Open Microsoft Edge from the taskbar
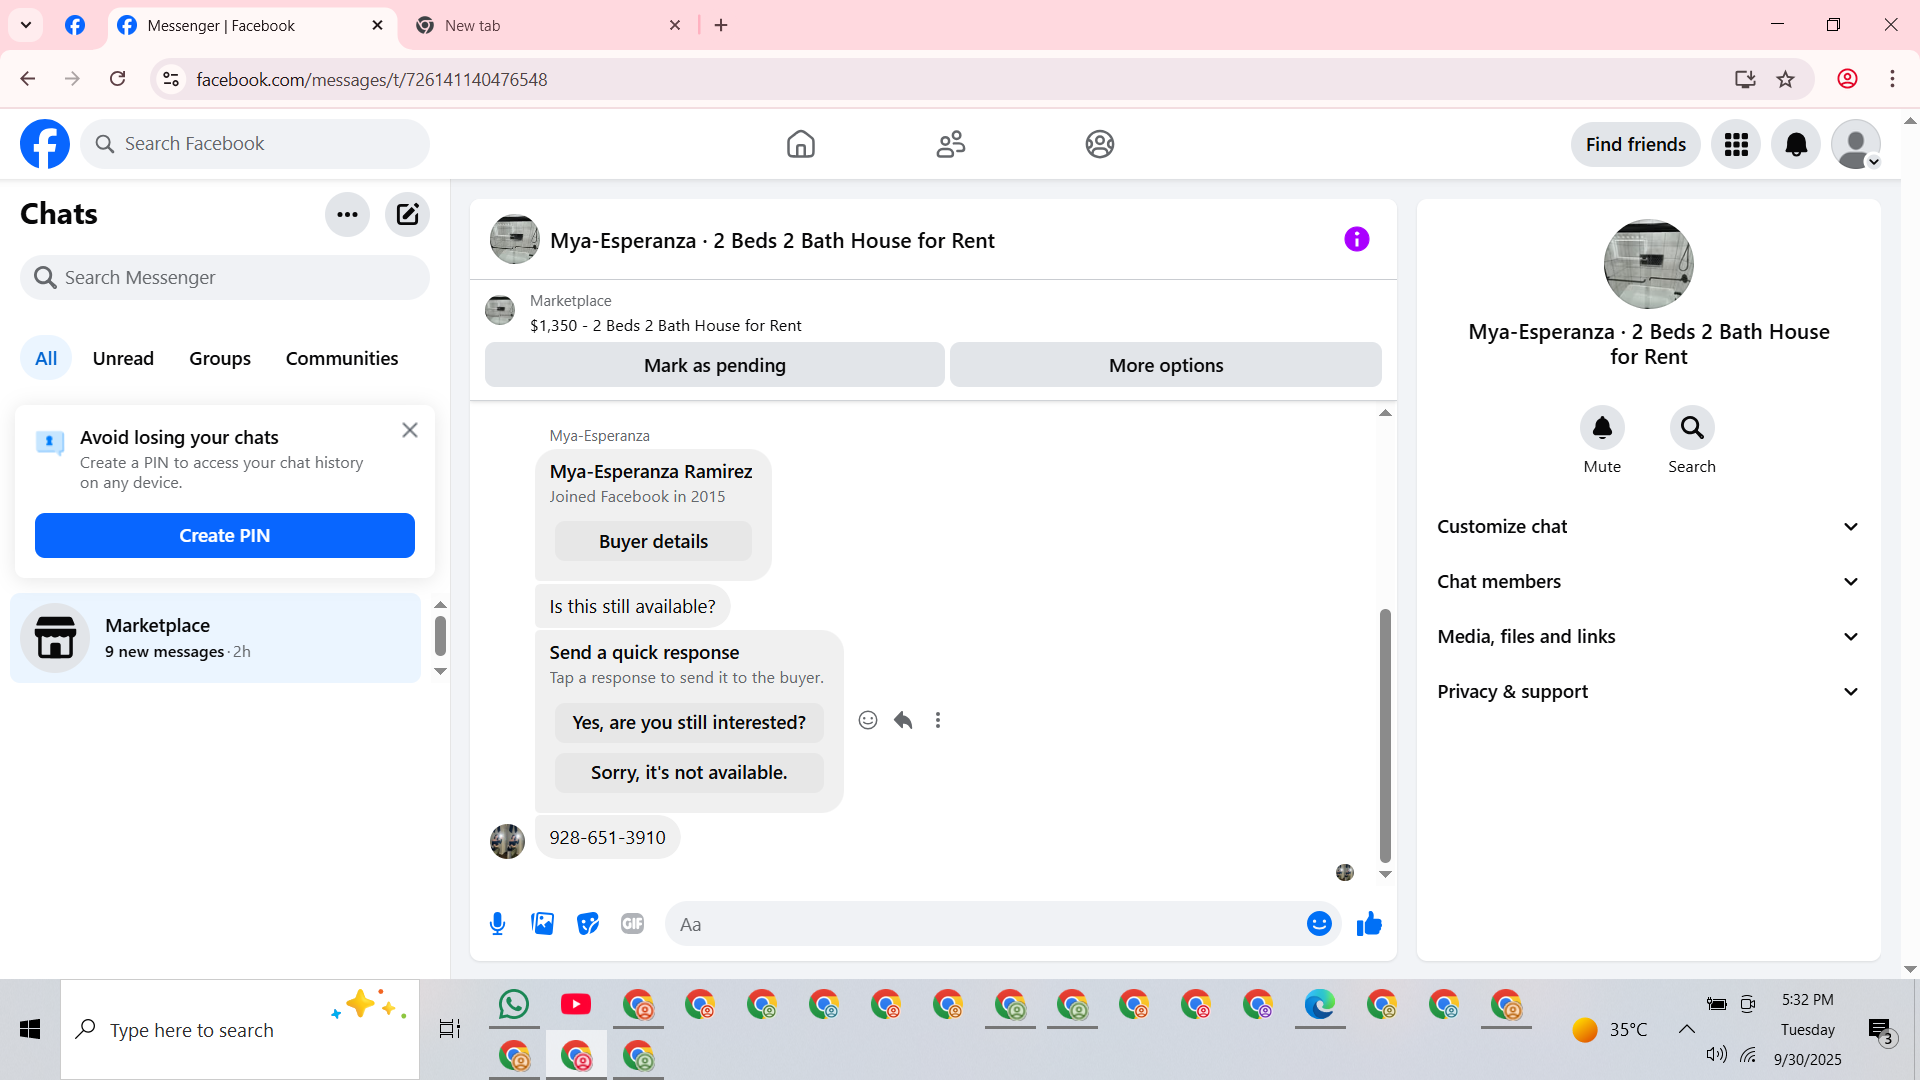Viewport: 1920px width, 1080px height. pos(1320,1004)
